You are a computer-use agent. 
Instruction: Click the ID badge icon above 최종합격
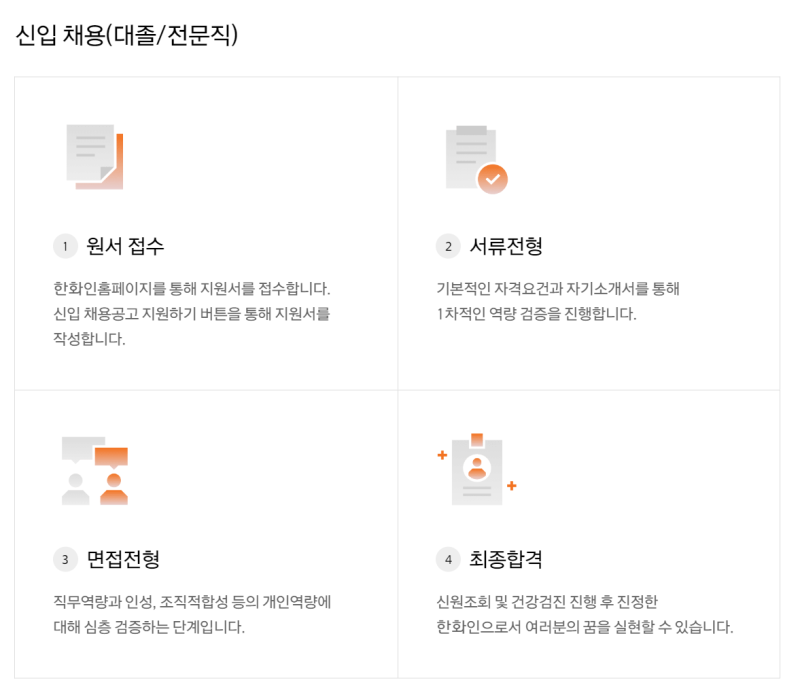pyautogui.click(x=477, y=470)
